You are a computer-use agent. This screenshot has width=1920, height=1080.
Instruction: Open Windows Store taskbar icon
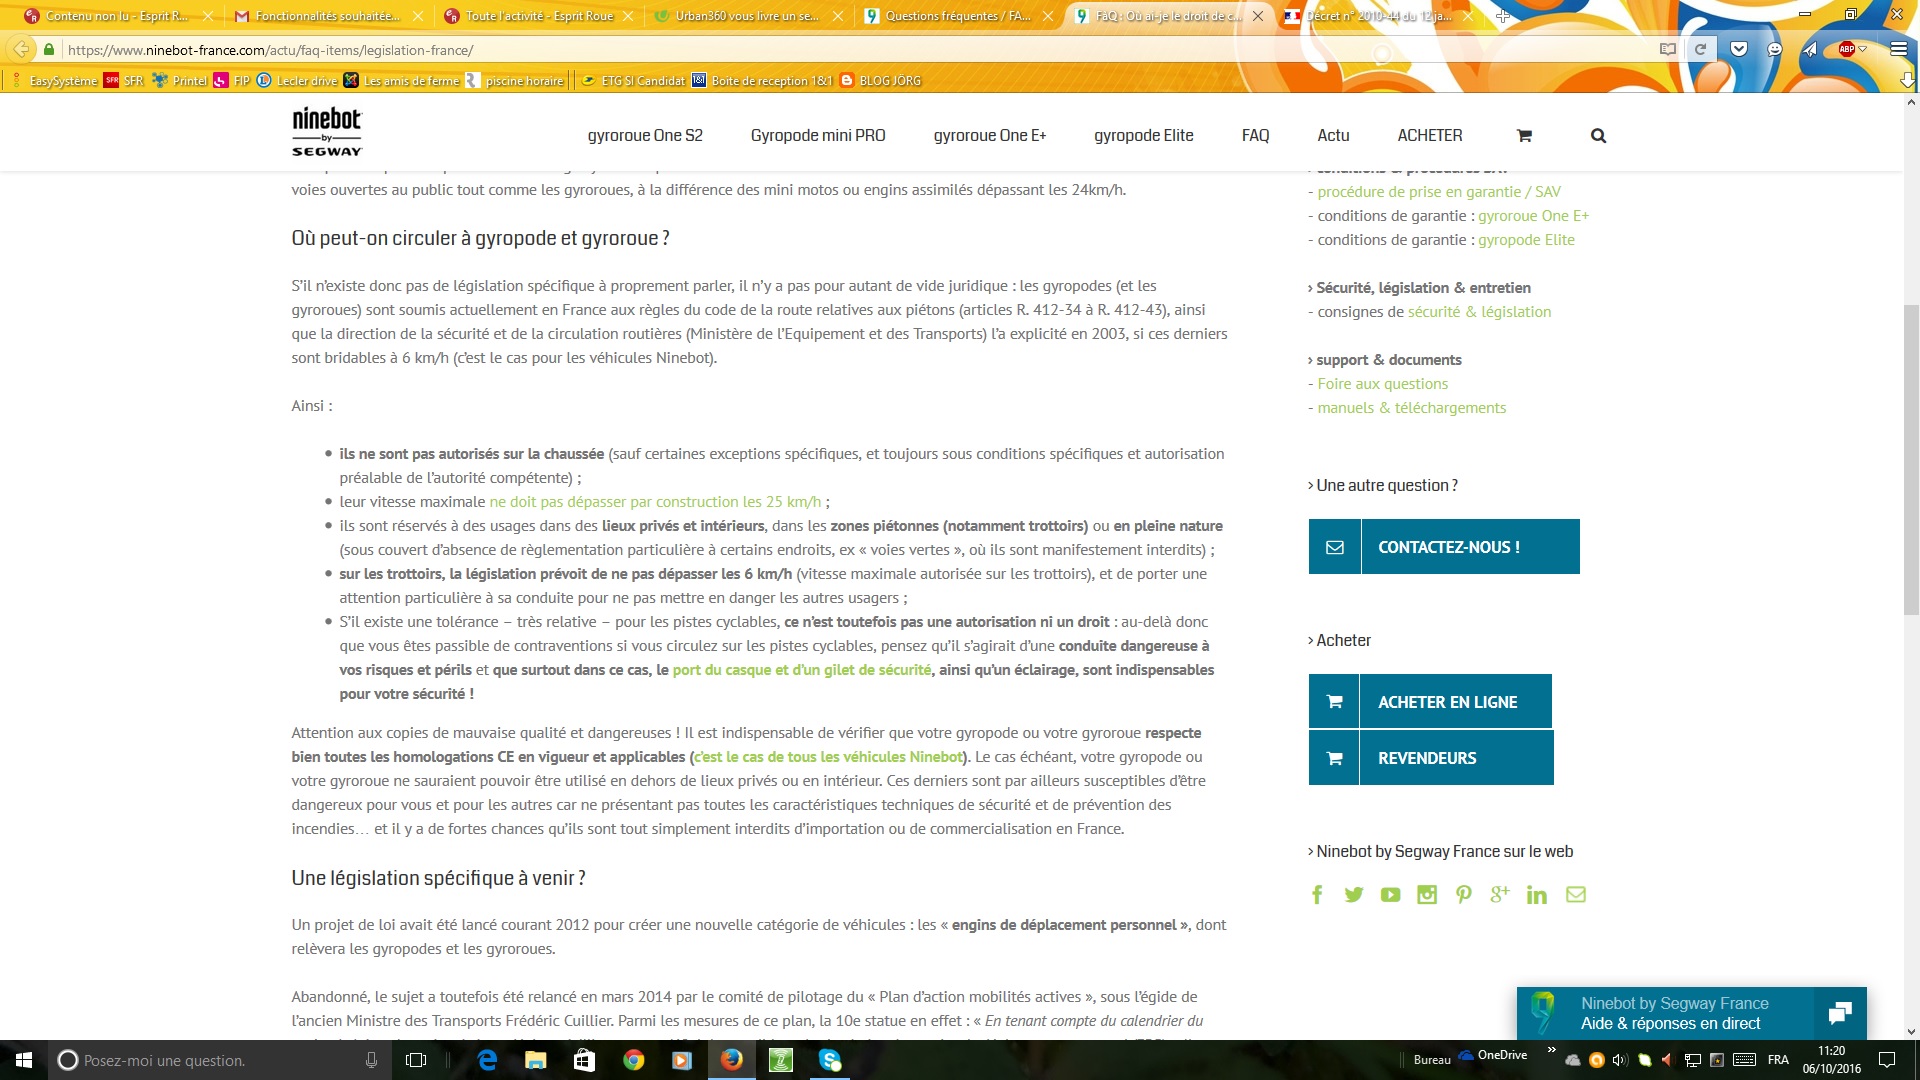point(584,1060)
